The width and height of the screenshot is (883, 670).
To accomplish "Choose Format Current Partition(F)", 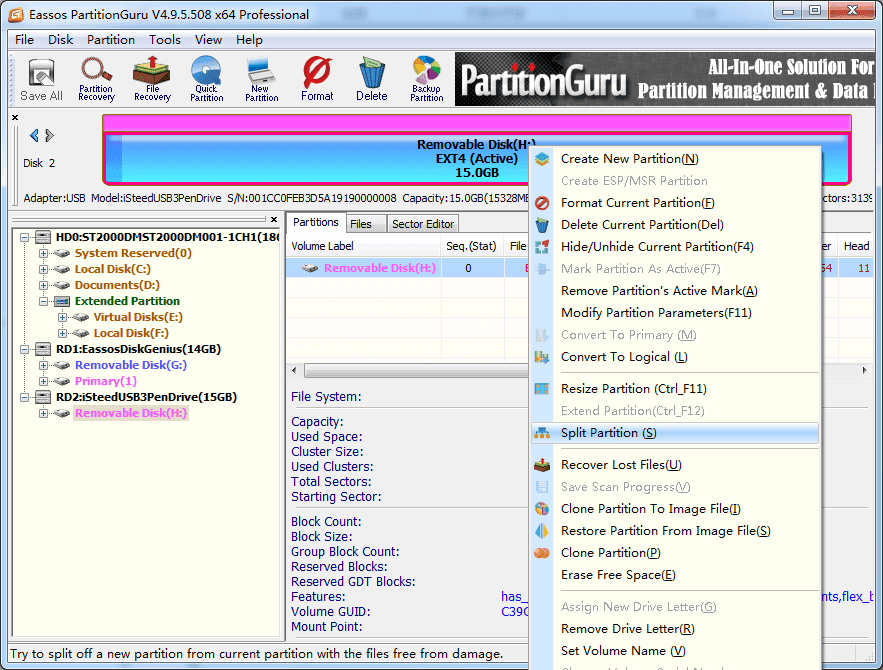I will pyautogui.click(x=674, y=203).
